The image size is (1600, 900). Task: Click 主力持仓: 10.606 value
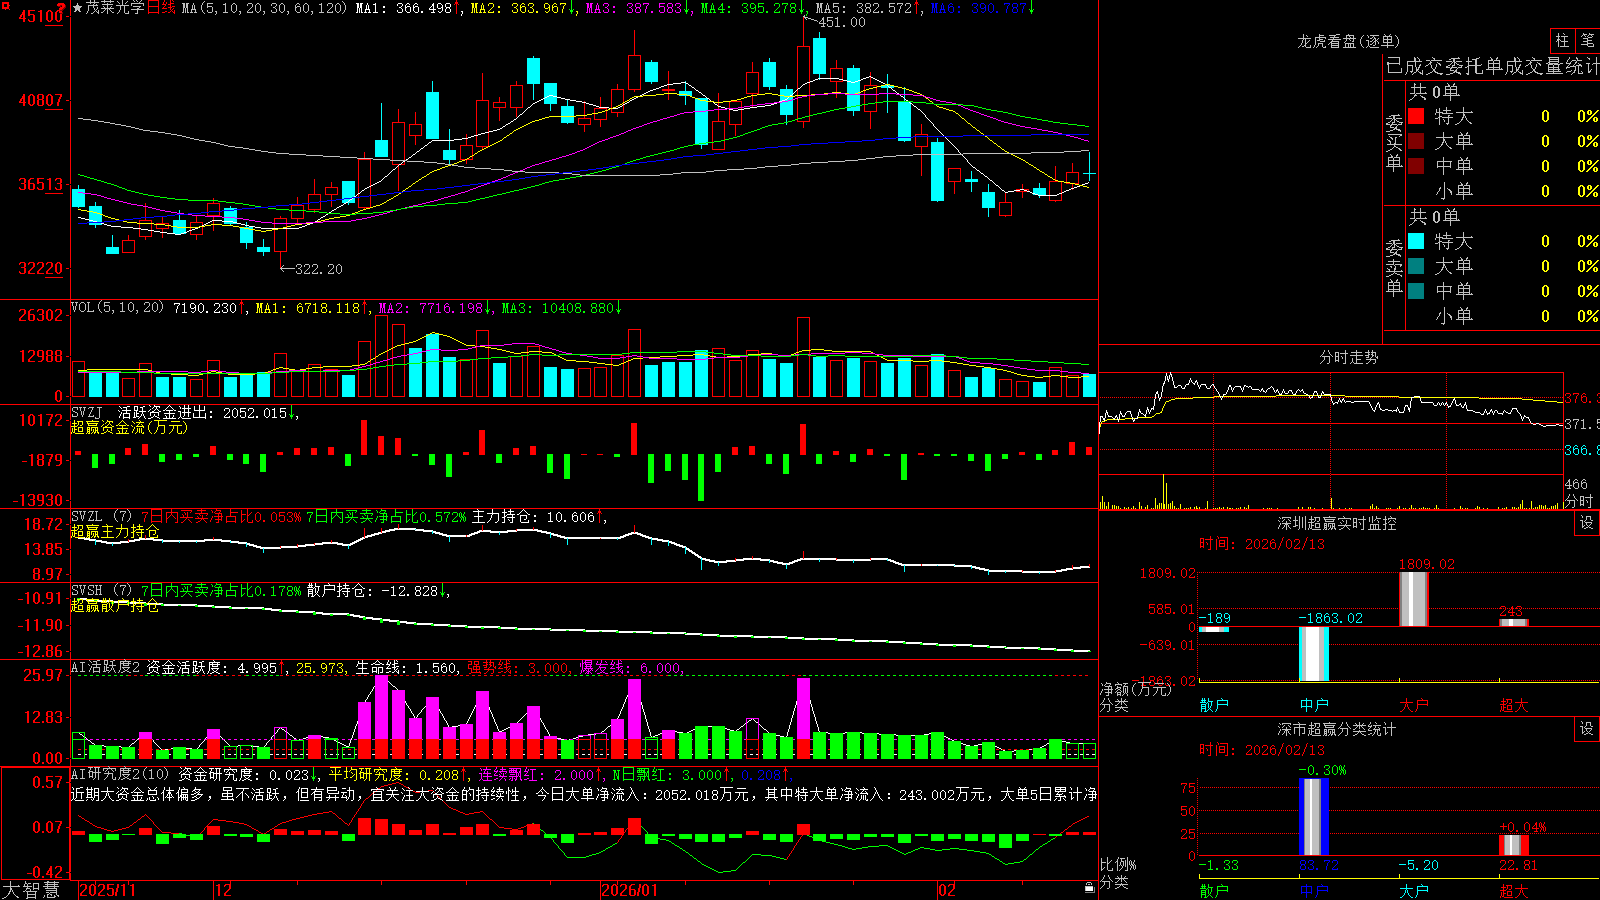tap(533, 516)
